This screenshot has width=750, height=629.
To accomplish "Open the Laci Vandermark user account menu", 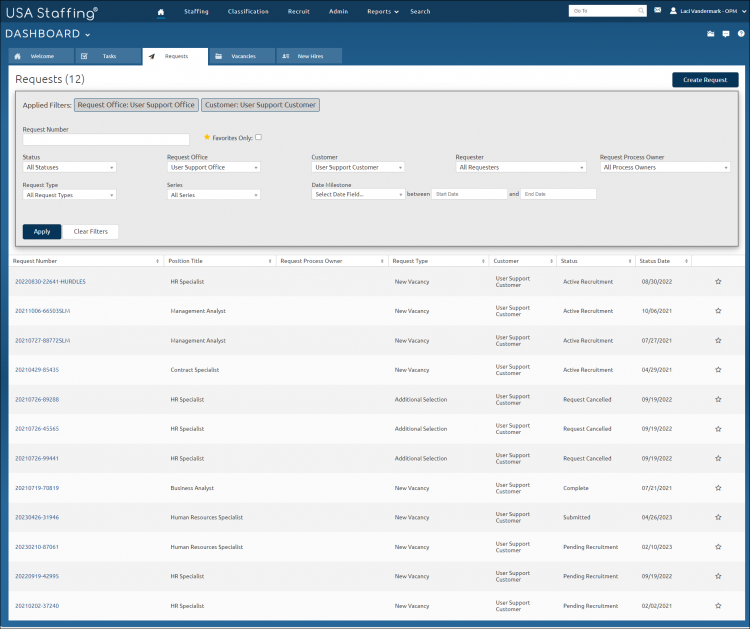I will pyautogui.click(x=708, y=11).
